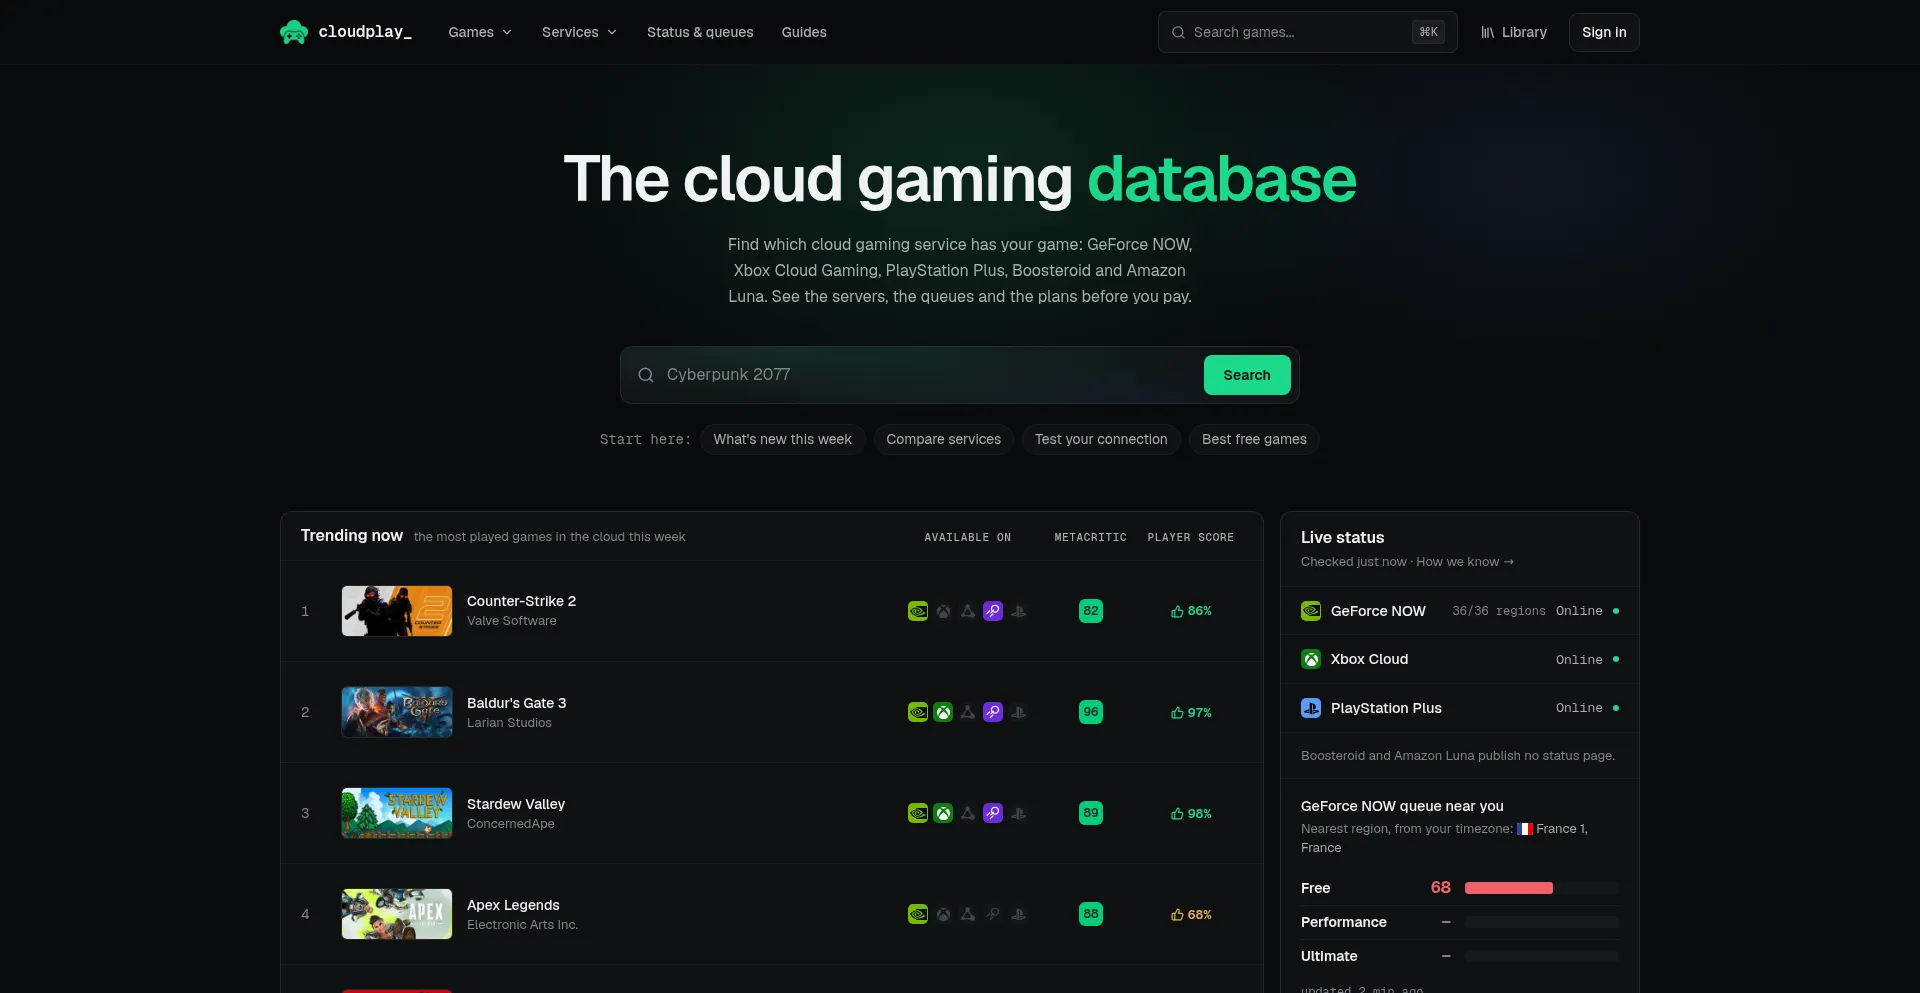
Task: Click Counter-Strike 2's PlayStation icon
Action: click(1018, 611)
